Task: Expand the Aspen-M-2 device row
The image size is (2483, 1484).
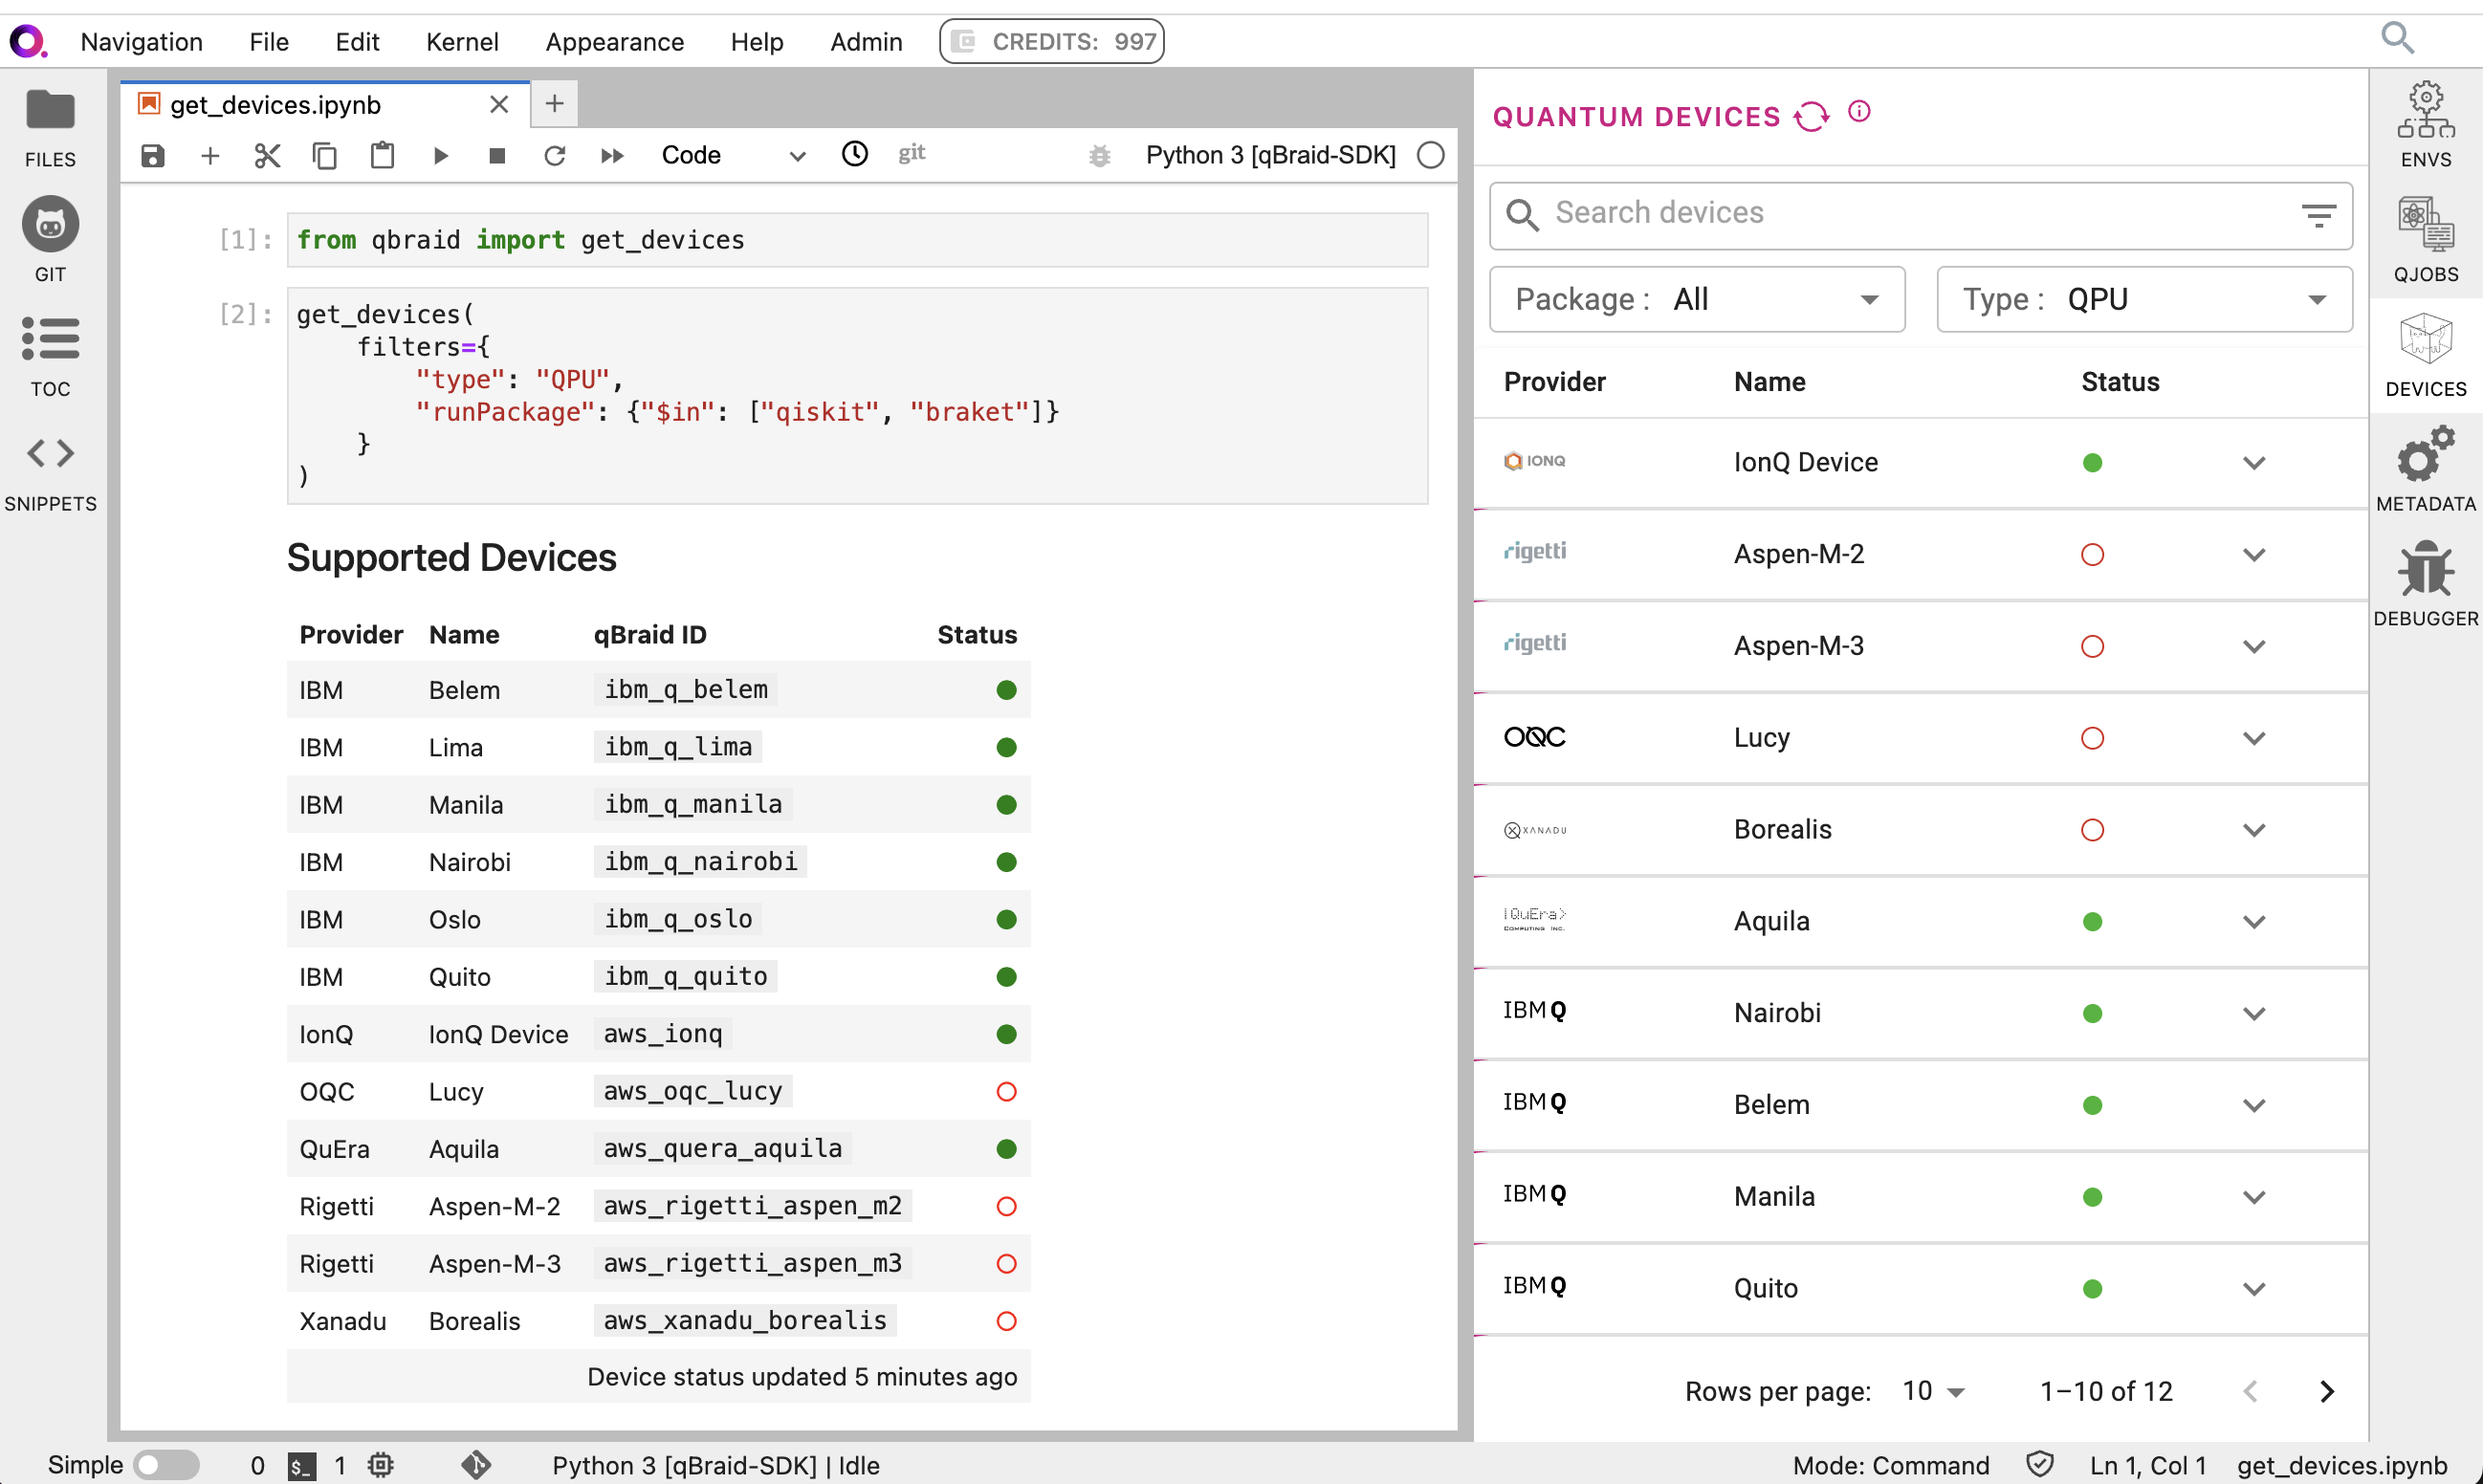Action: [2253, 555]
